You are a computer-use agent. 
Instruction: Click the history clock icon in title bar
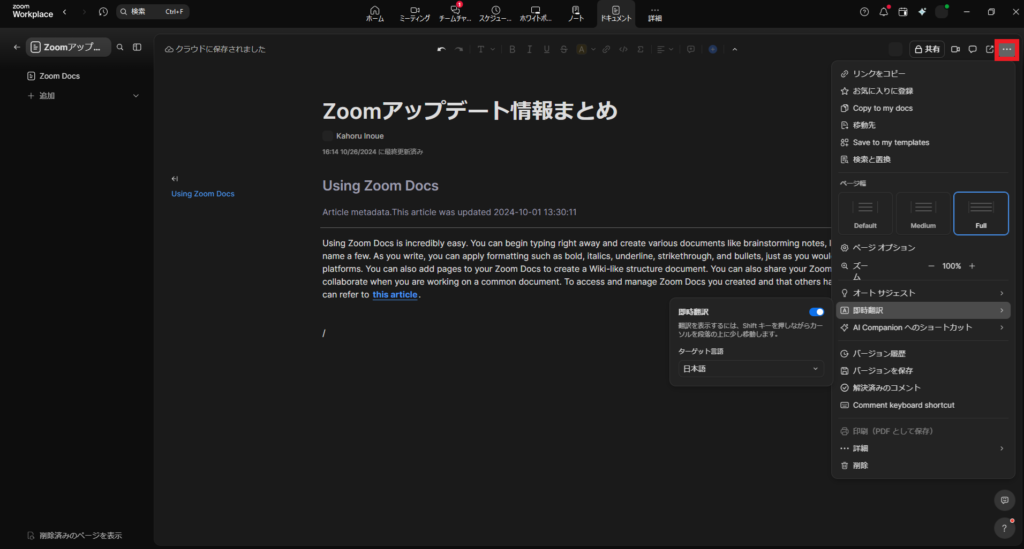pyautogui.click(x=103, y=12)
